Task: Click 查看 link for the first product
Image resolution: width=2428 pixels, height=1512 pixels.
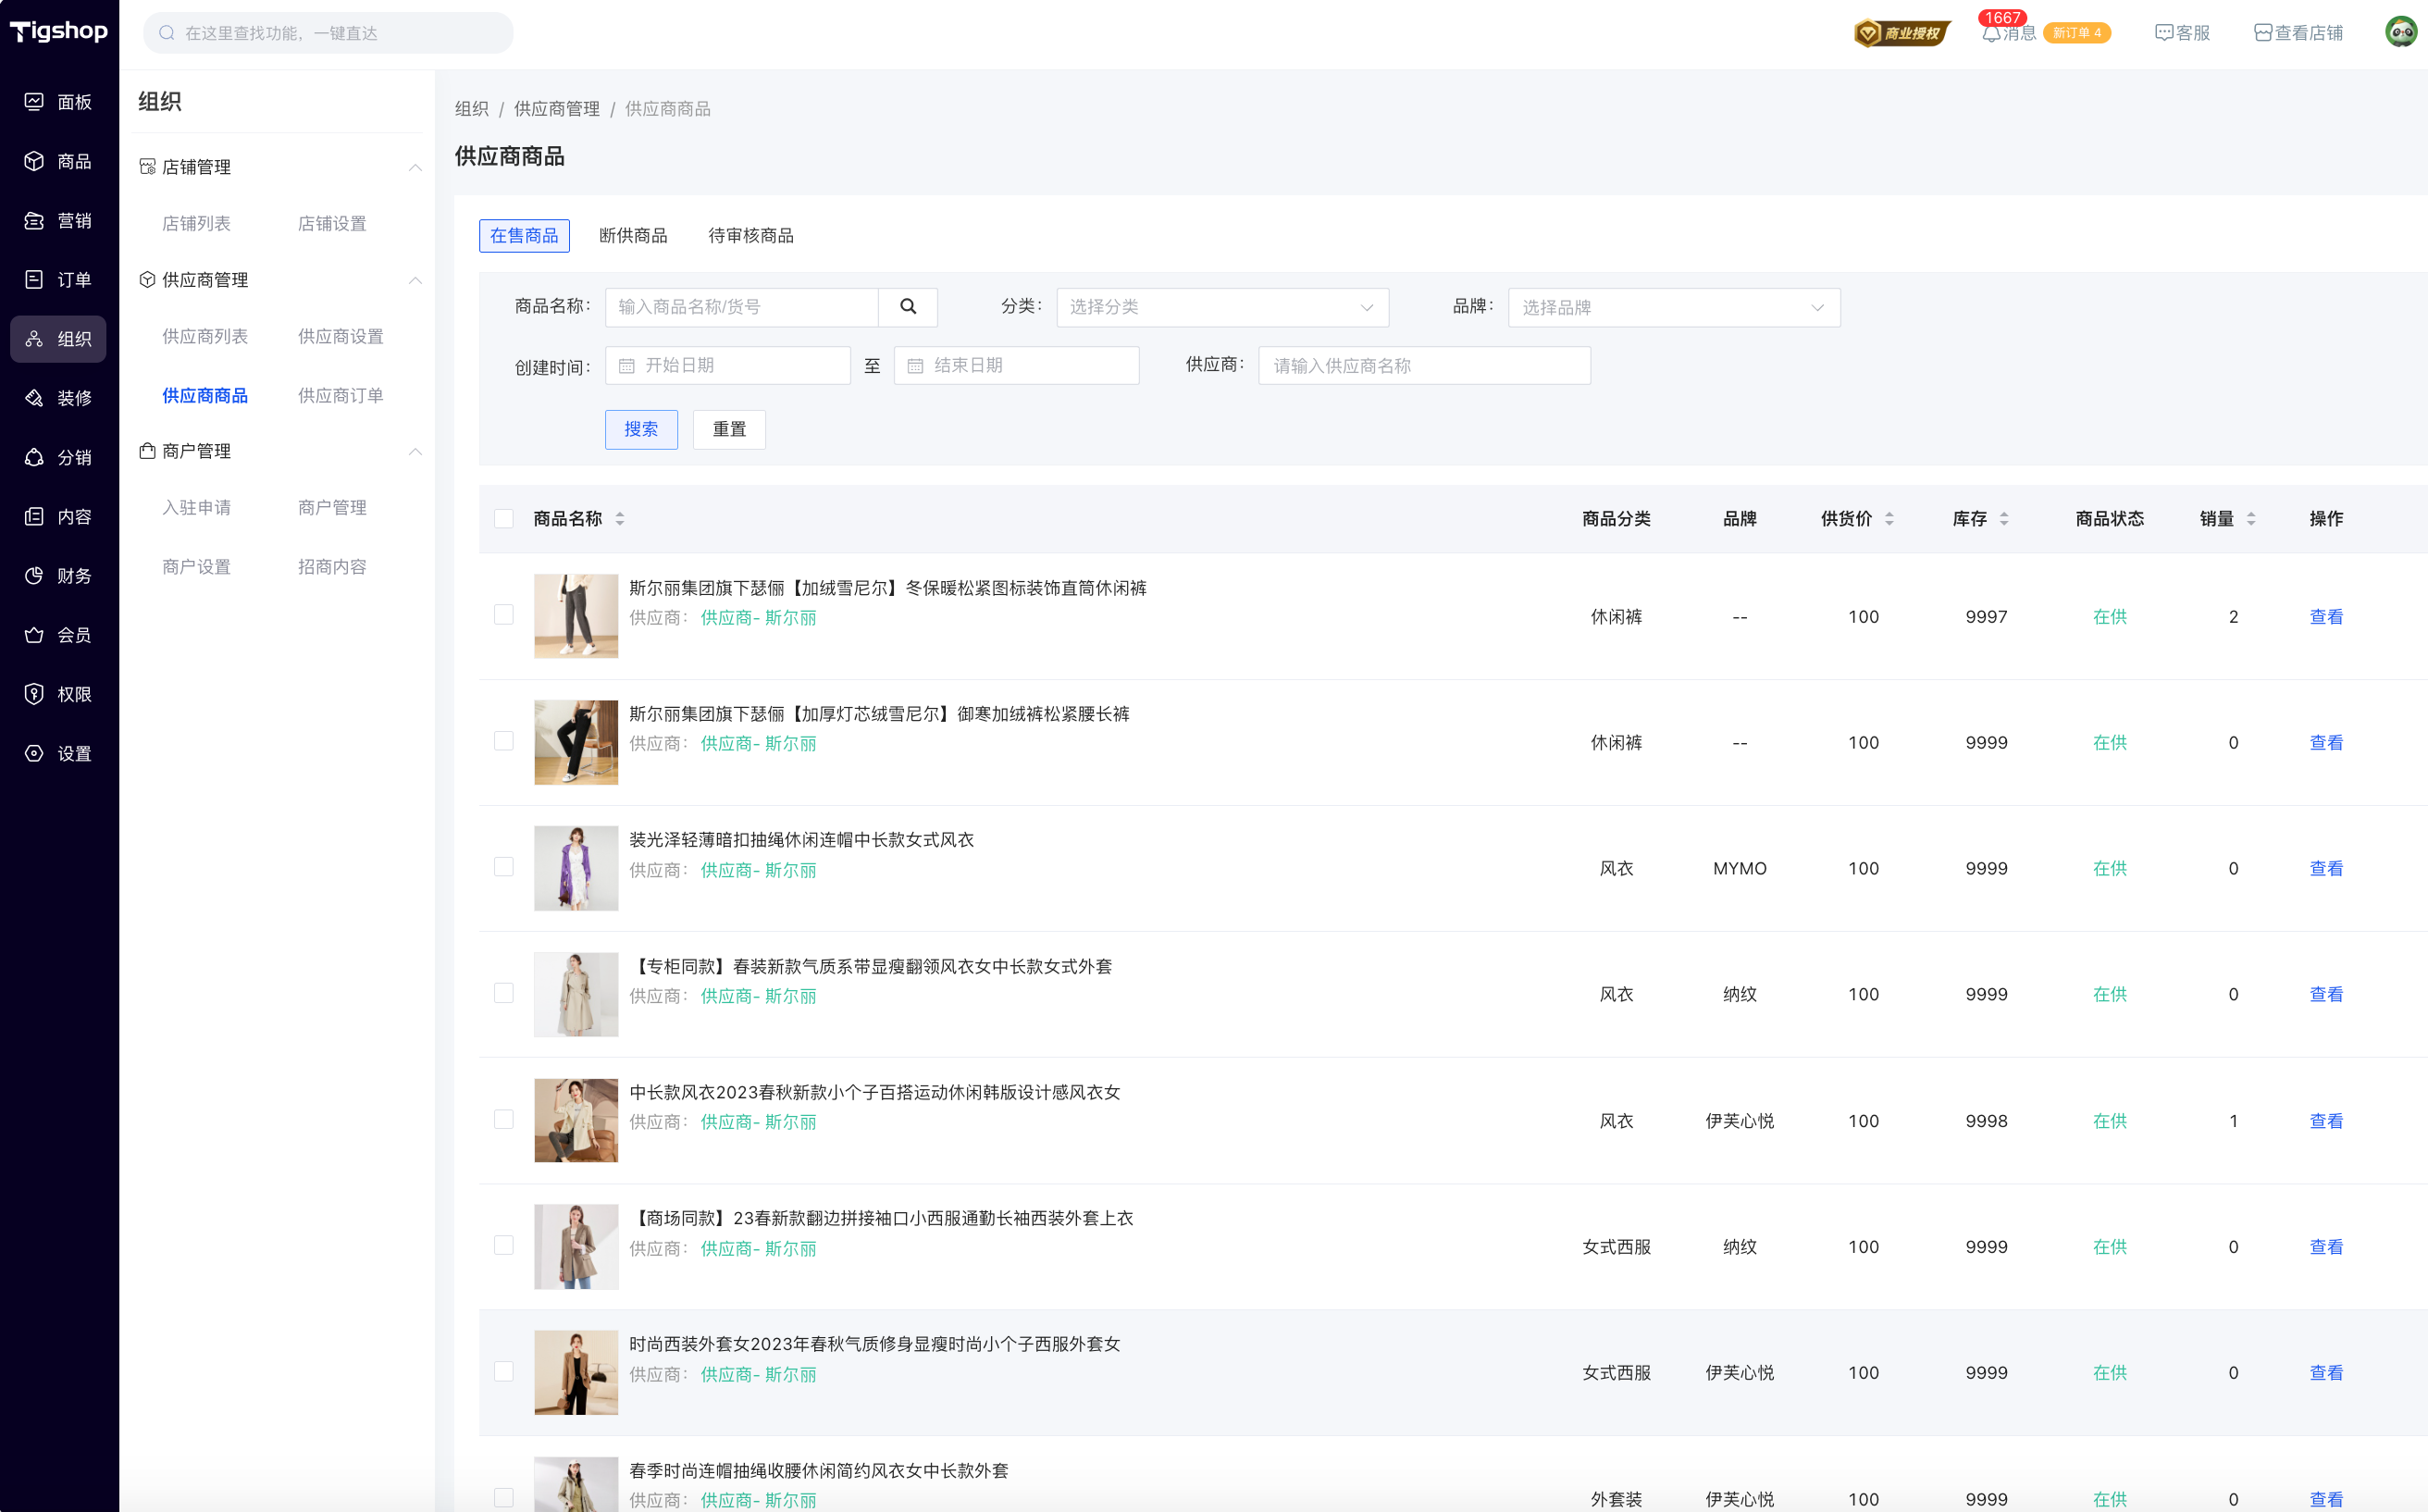Action: pyautogui.click(x=2325, y=617)
